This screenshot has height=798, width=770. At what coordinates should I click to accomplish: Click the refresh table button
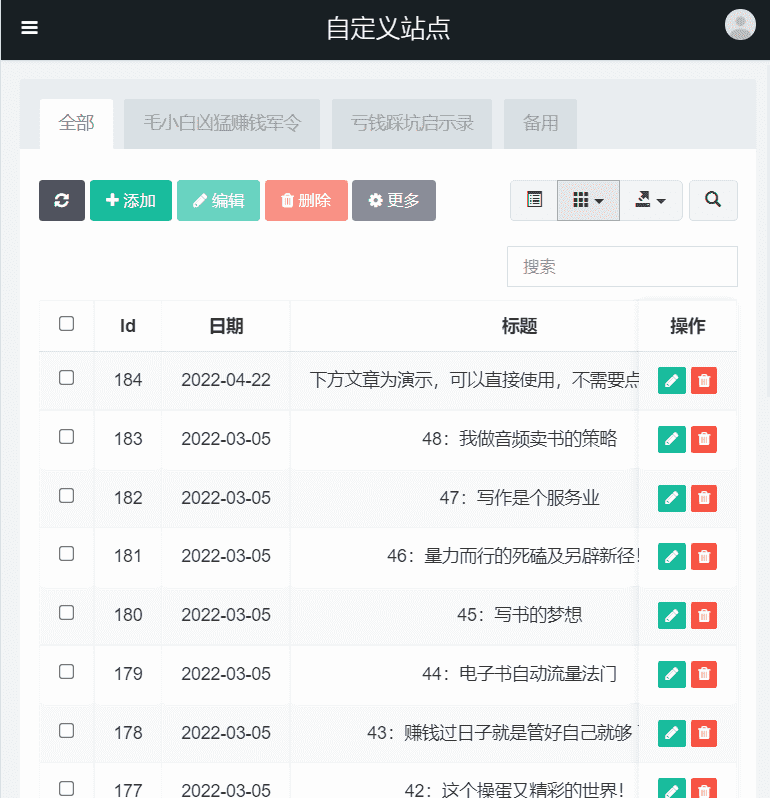click(62, 200)
